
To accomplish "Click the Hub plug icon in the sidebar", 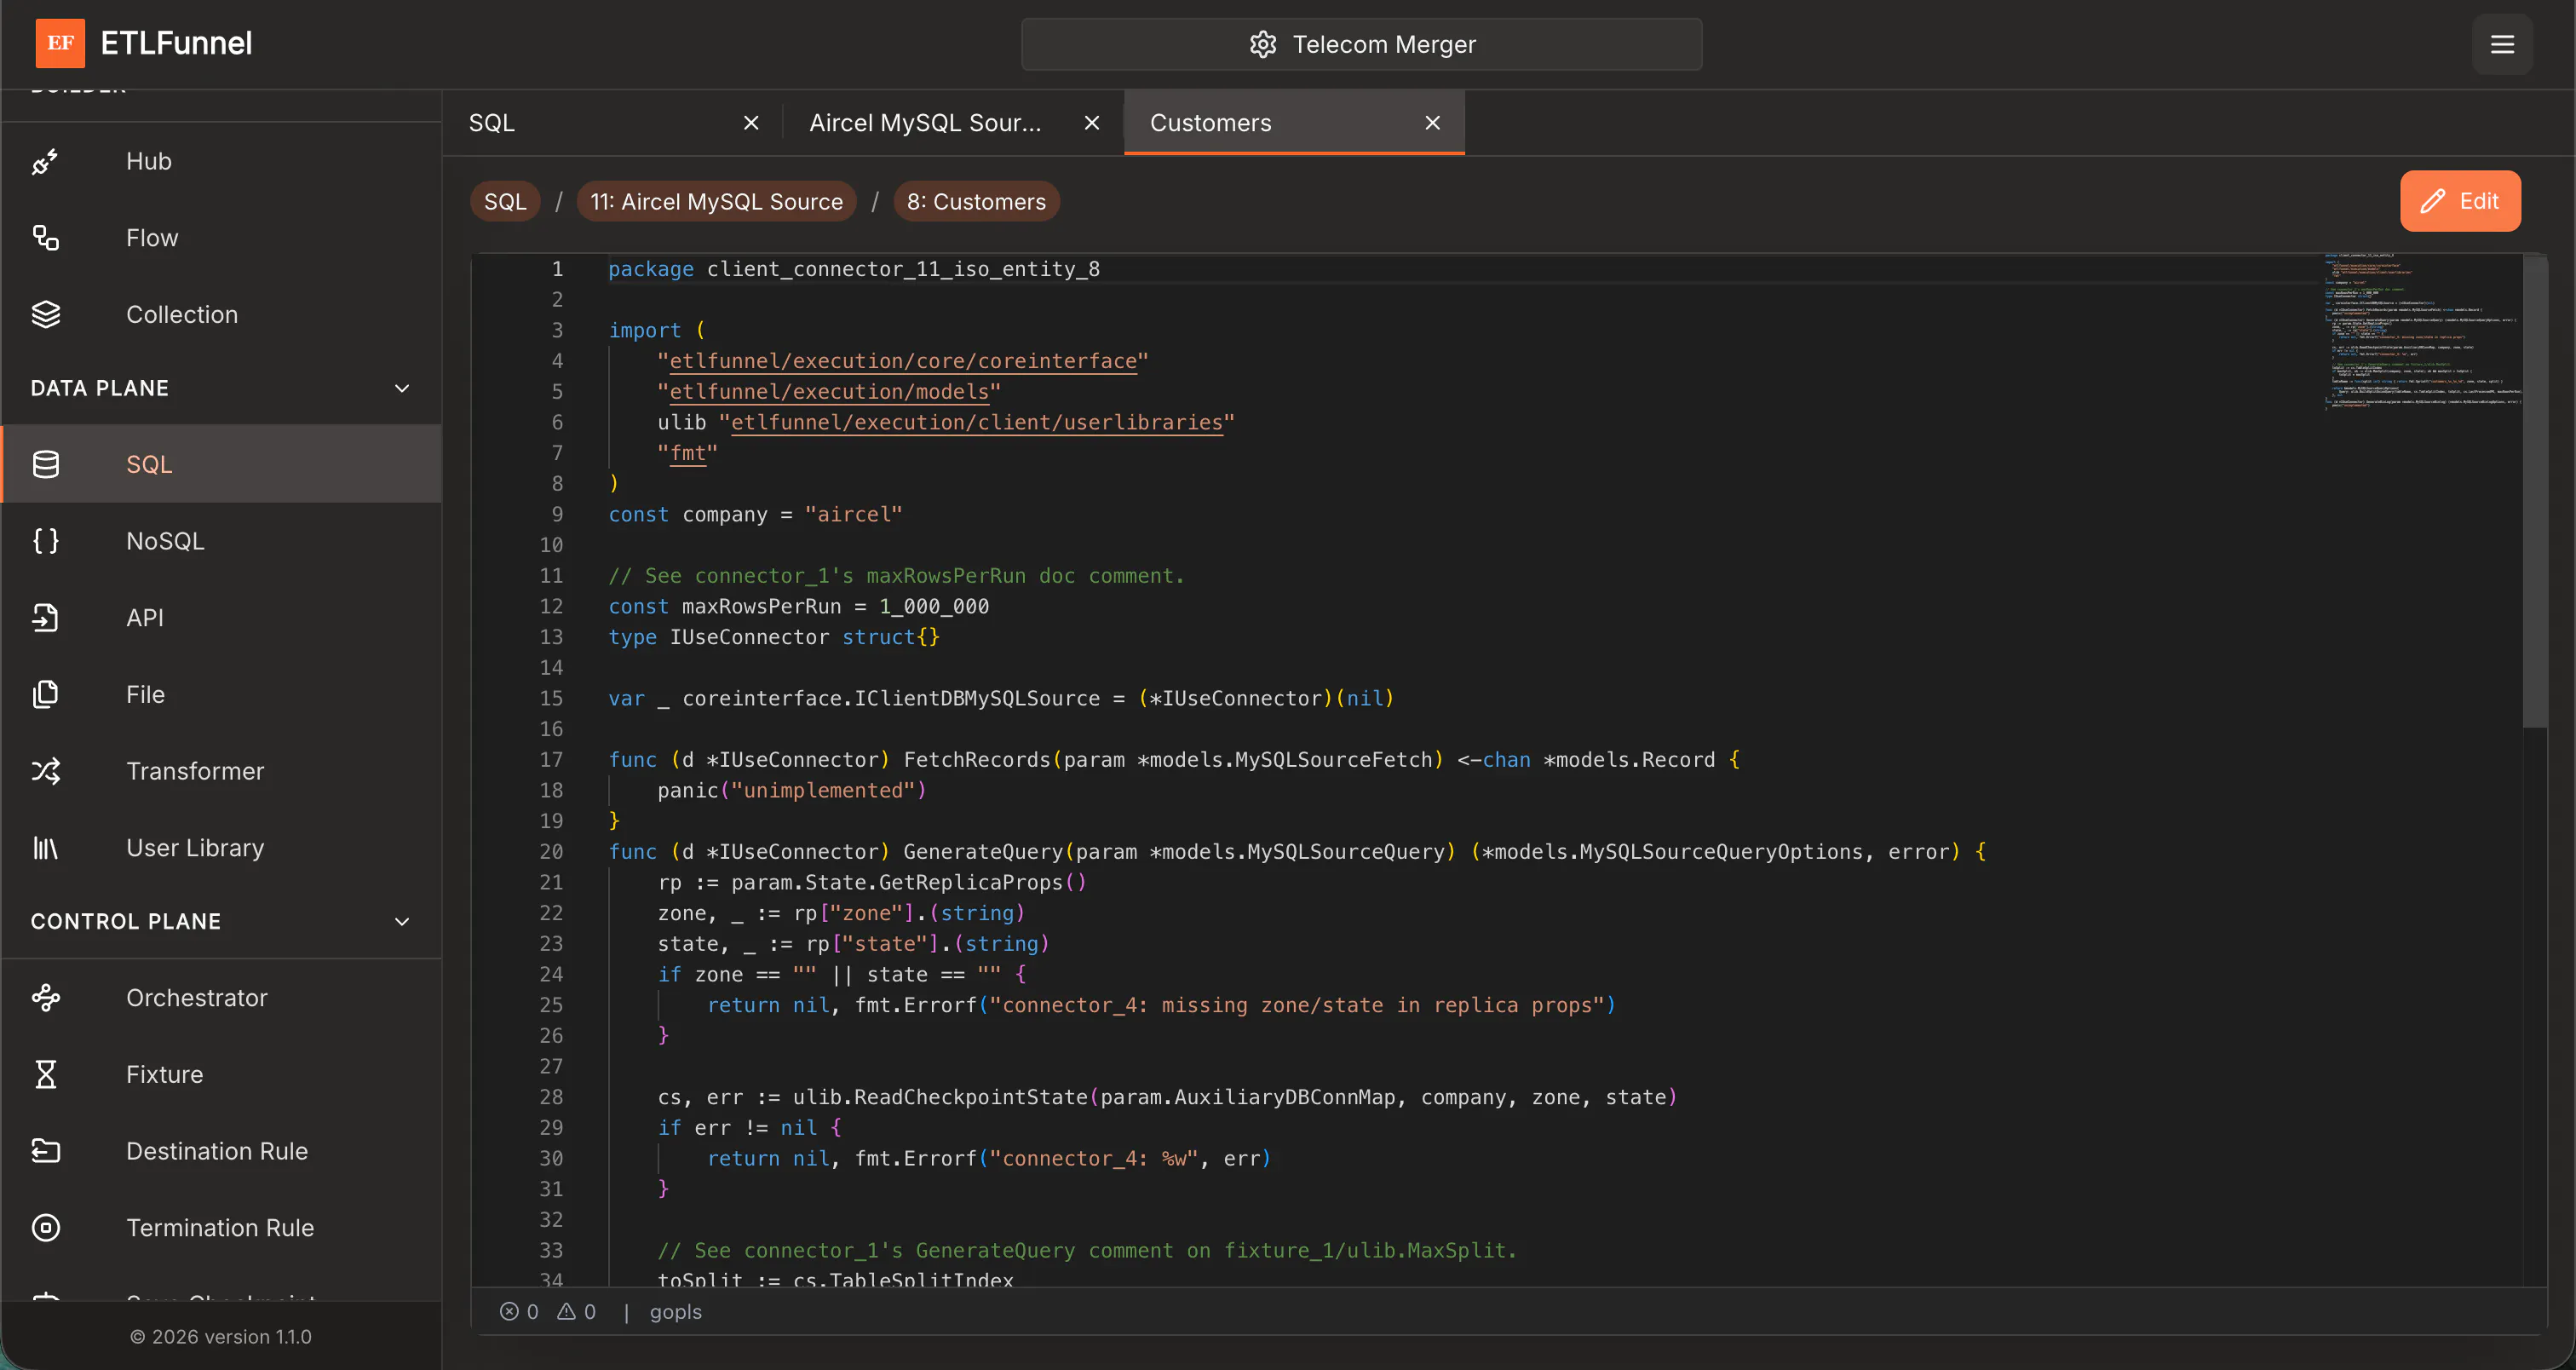I will (46, 161).
